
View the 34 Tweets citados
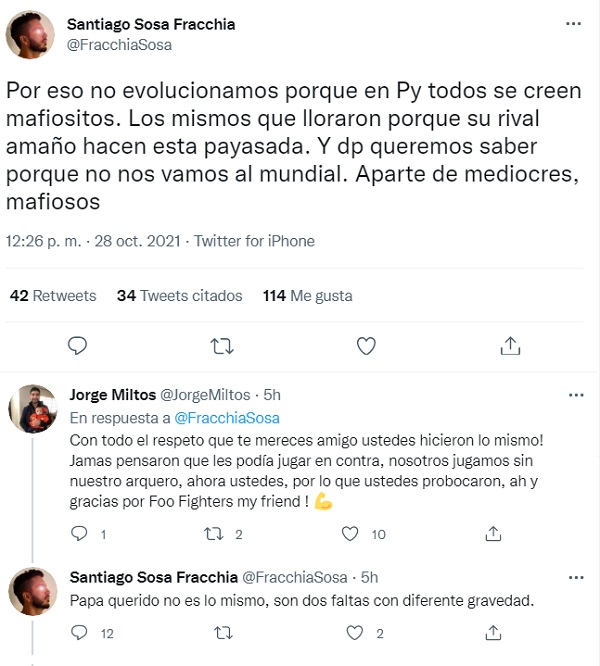(x=180, y=296)
